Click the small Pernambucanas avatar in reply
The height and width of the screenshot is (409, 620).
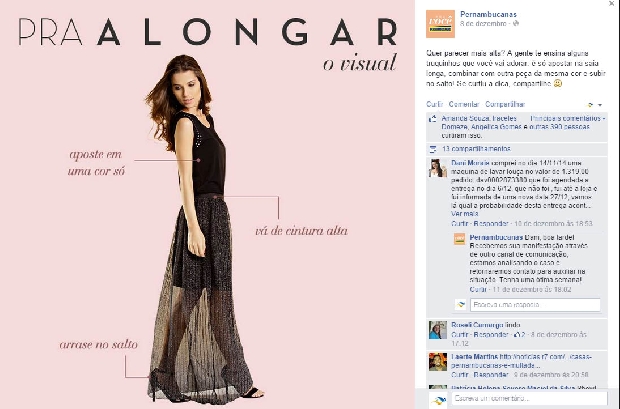[x=459, y=239]
